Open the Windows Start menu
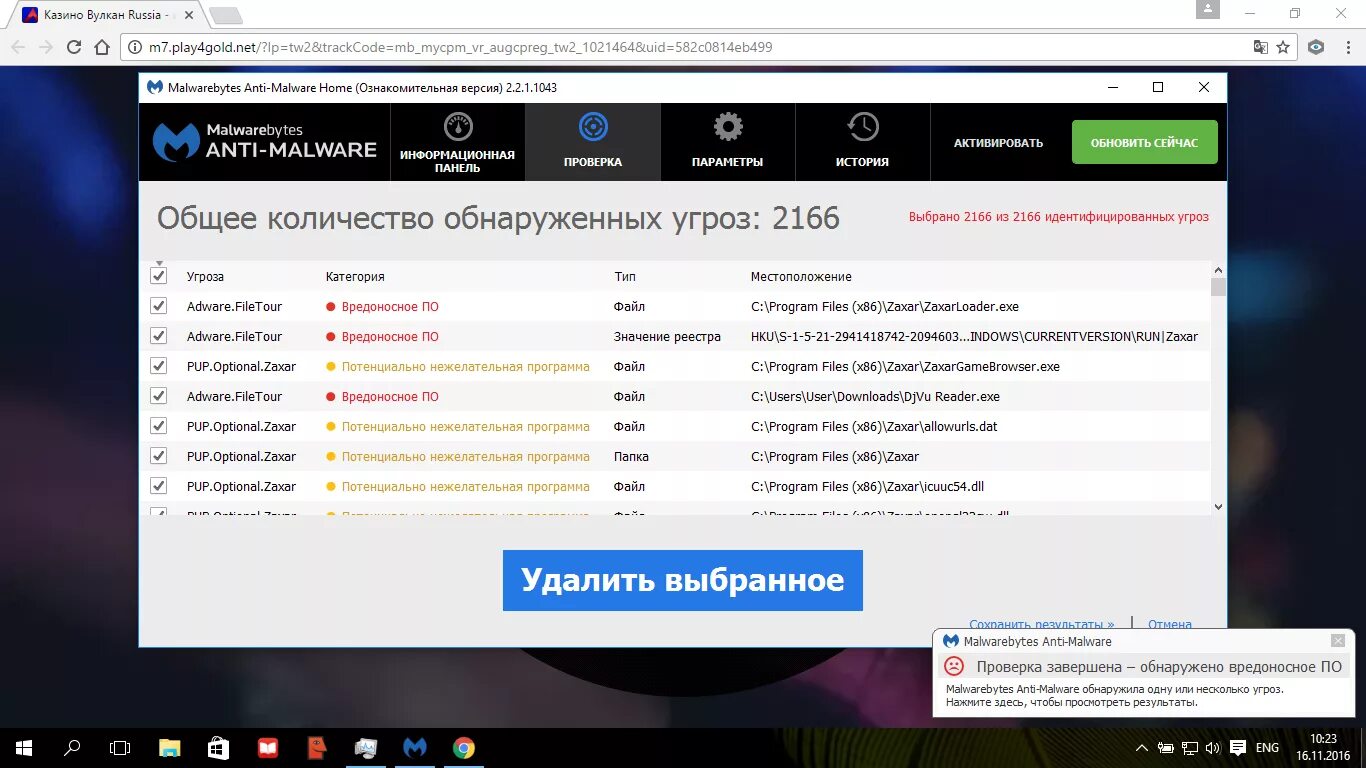 click(24, 748)
